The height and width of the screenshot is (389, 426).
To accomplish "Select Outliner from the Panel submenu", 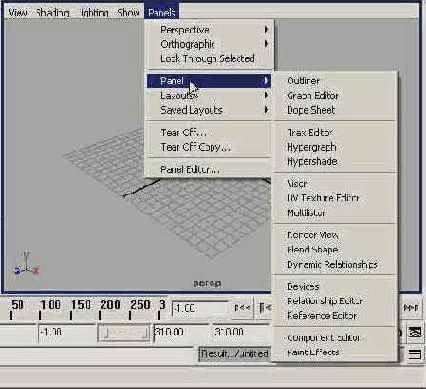I will 303,81.
